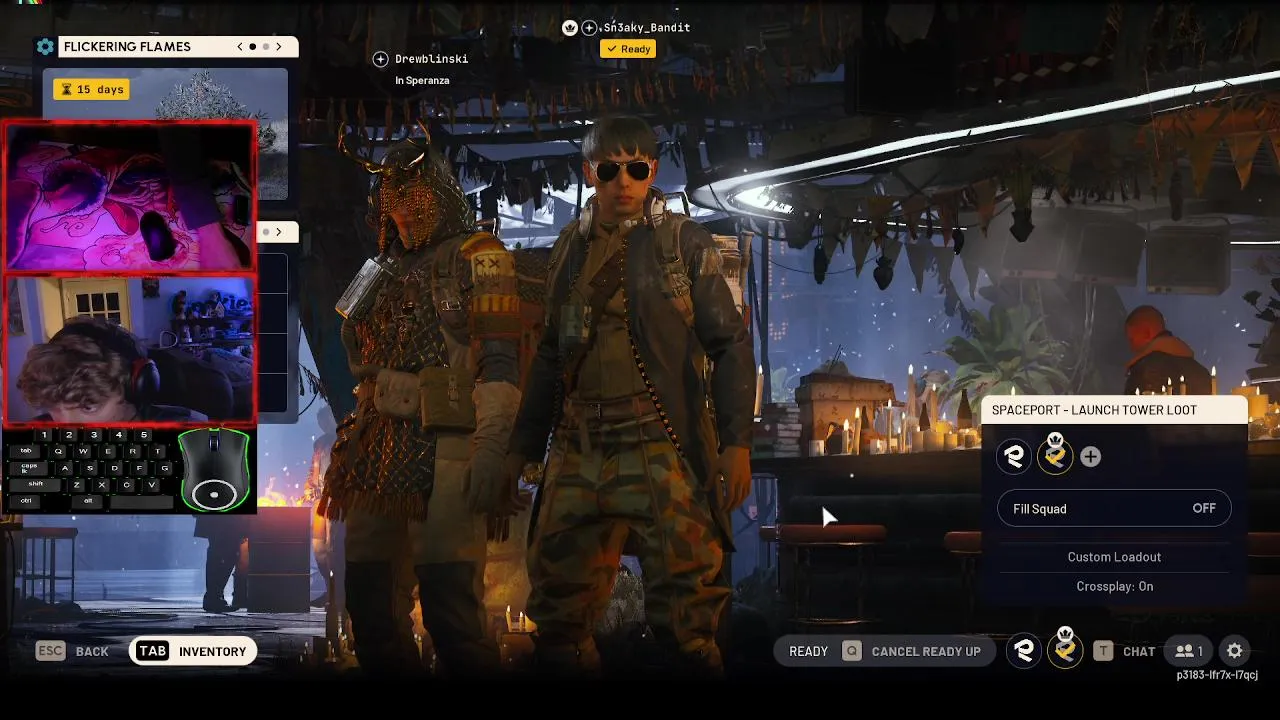
Task: Toggle Crossplay: On setting
Action: click(1114, 587)
